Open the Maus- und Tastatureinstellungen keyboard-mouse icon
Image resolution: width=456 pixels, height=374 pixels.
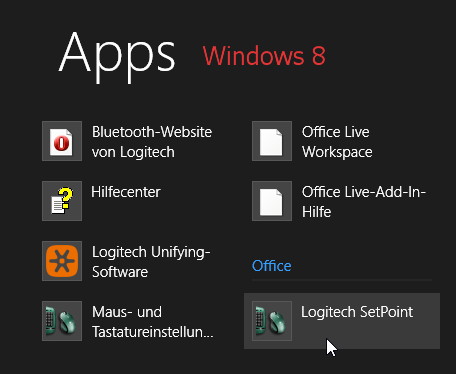(62, 321)
